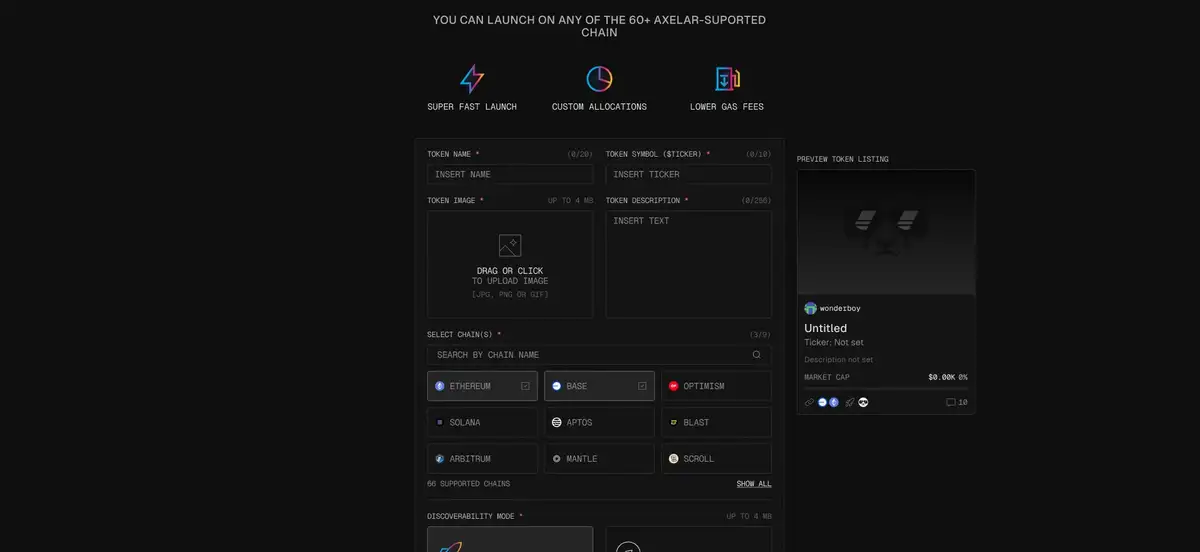Click the comments icon on preview card
The image size is (1200, 552).
[951, 402]
